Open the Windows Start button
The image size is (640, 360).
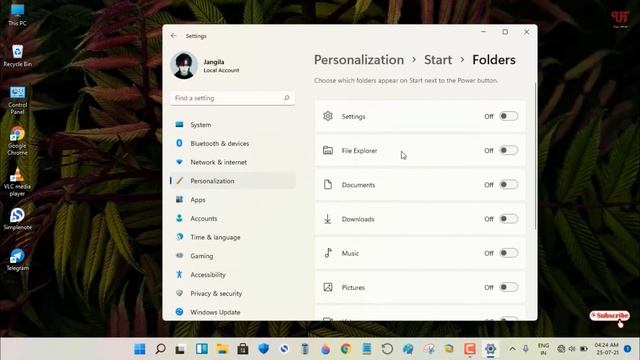pos(140,349)
